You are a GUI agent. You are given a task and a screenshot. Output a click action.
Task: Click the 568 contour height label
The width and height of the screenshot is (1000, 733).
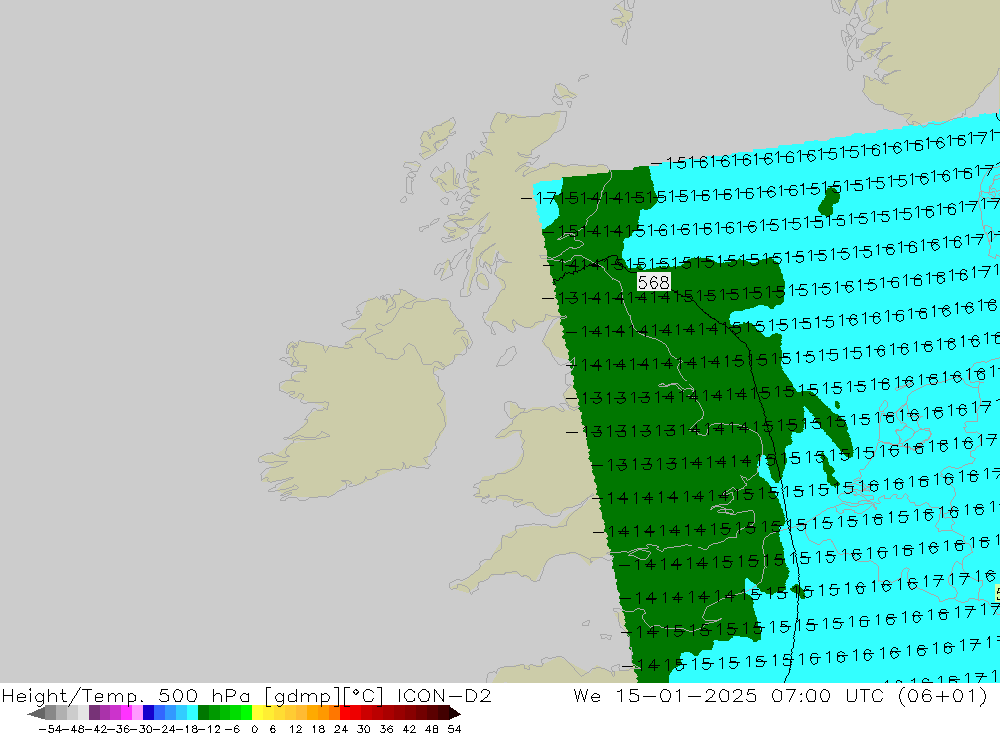tap(654, 283)
